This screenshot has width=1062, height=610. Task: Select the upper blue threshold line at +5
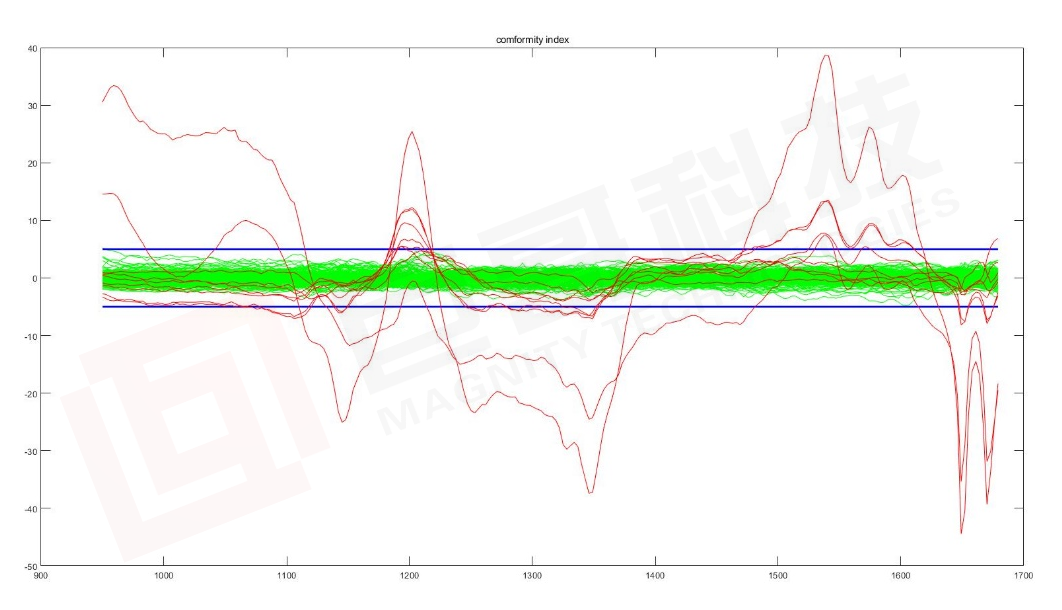(550, 249)
